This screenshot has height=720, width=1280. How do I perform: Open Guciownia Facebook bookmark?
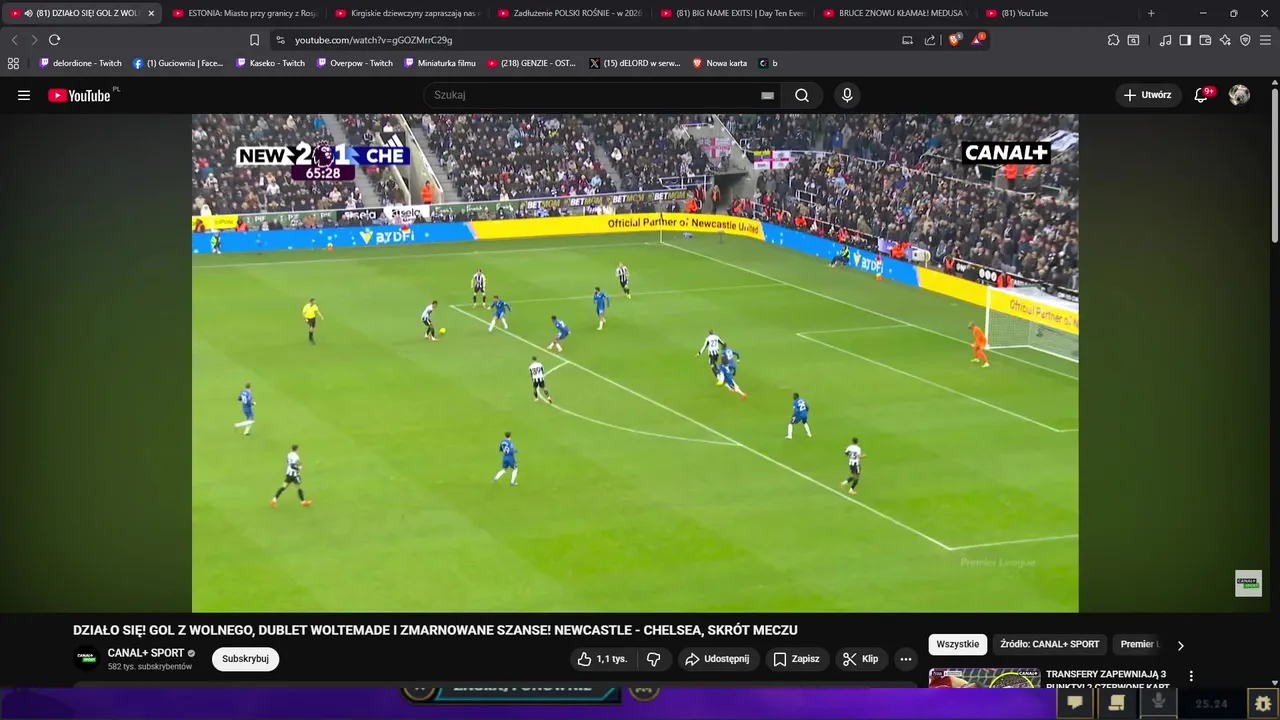(178, 63)
